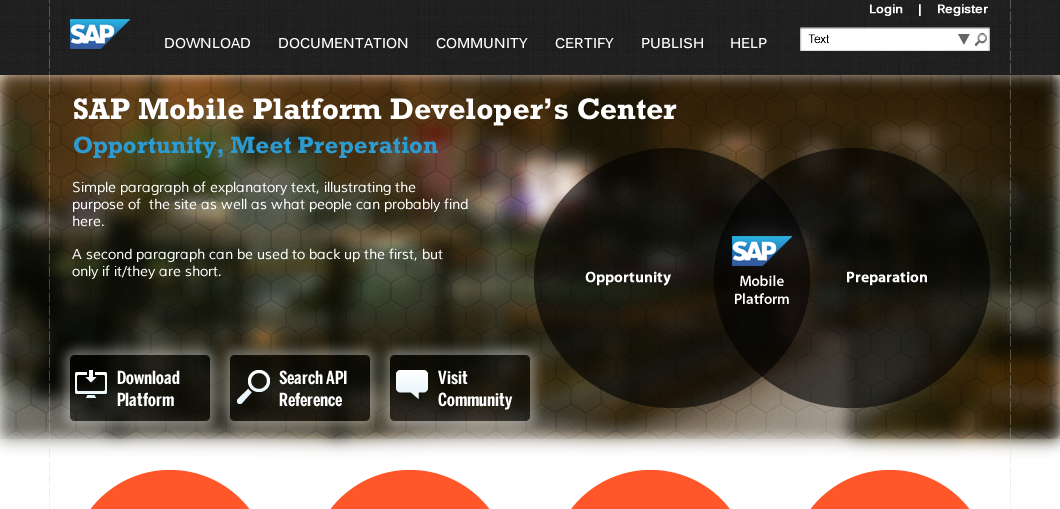The height and width of the screenshot is (509, 1060).
Task: Click the Search API Reference button
Action: (x=300, y=388)
